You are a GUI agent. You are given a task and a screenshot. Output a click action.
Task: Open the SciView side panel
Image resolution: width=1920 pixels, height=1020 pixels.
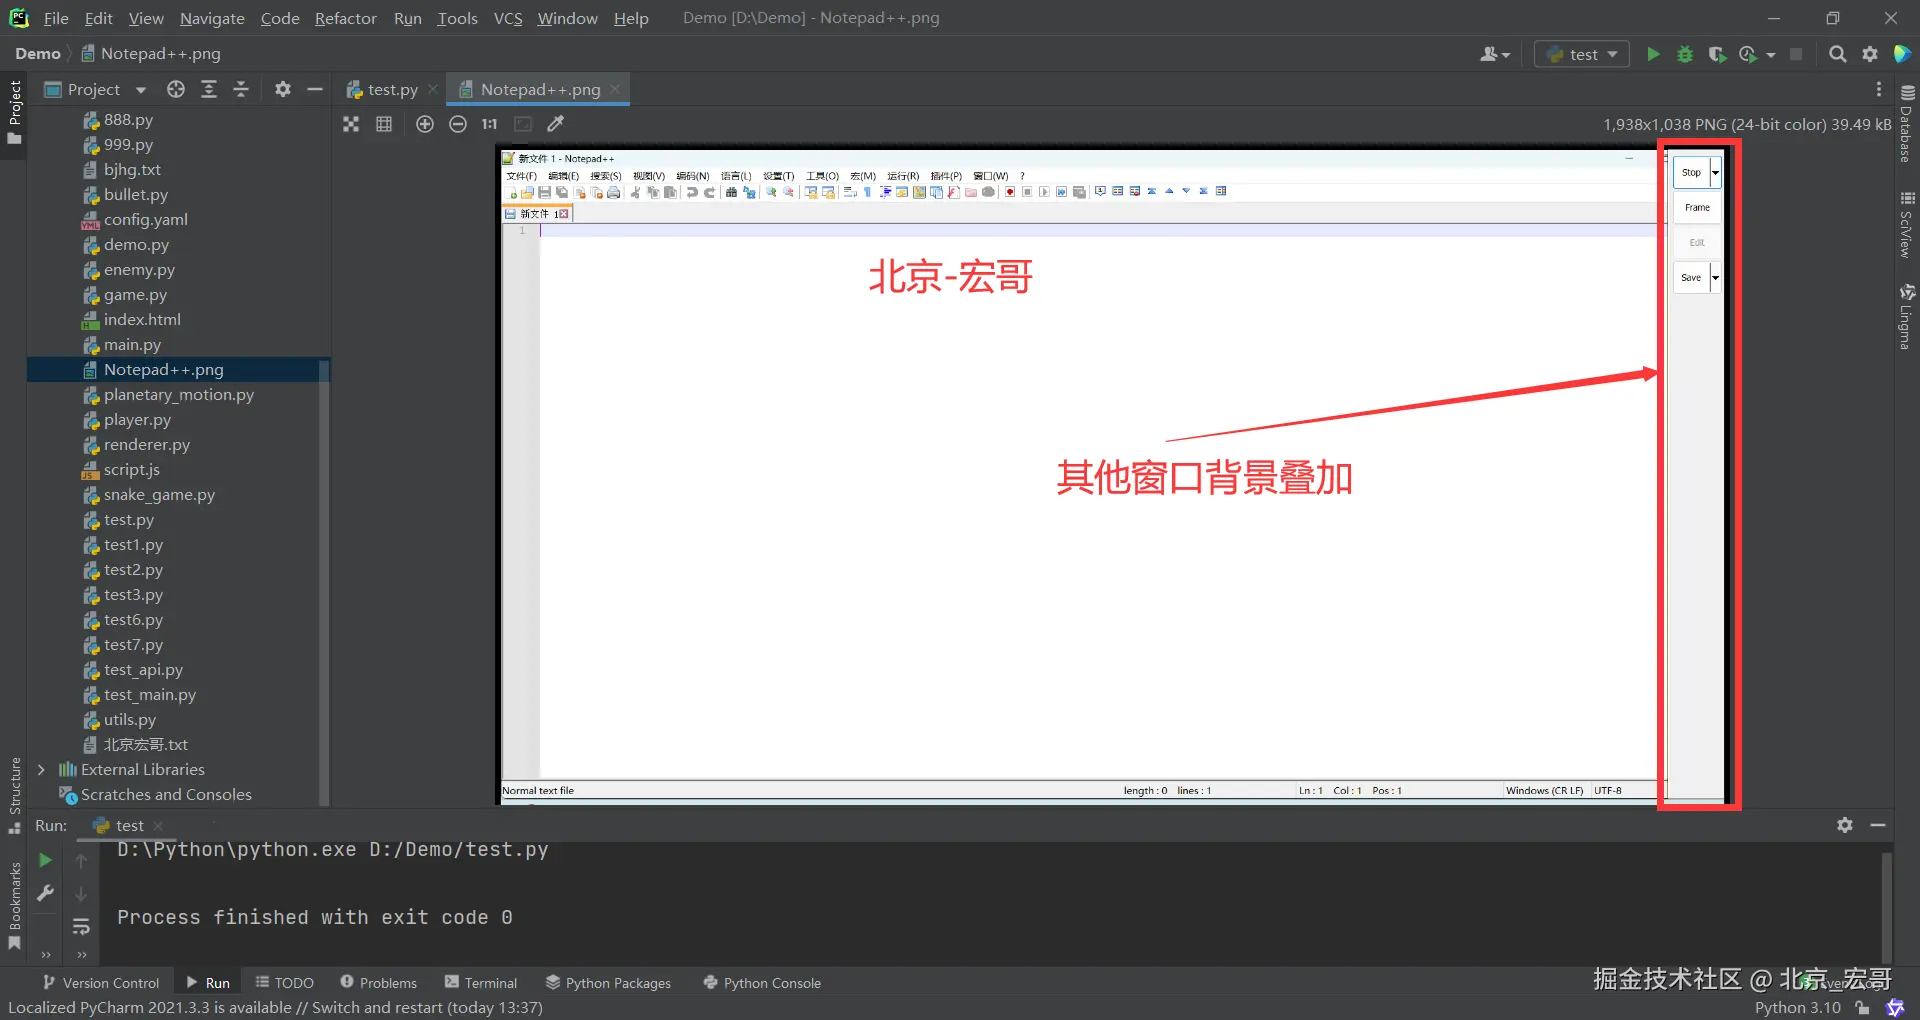point(1907,224)
